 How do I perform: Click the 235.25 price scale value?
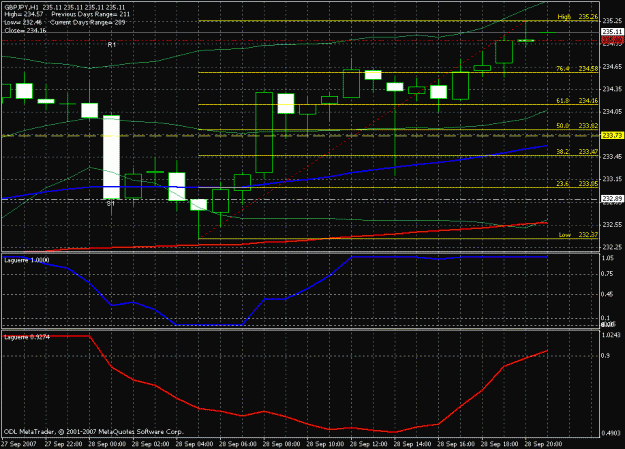pos(613,20)
